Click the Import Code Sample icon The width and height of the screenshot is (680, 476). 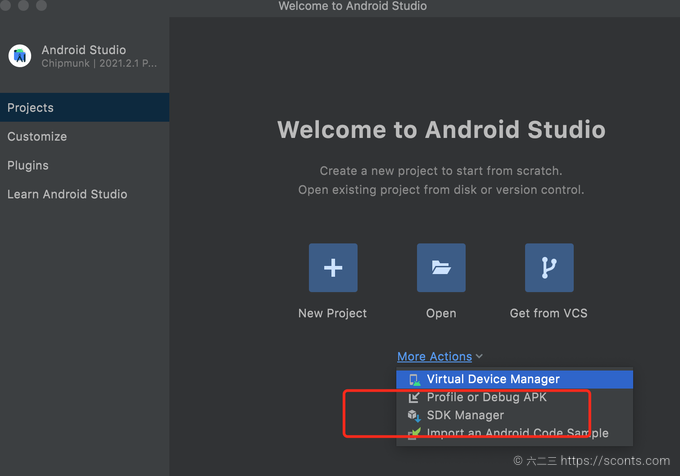(414, 433)
